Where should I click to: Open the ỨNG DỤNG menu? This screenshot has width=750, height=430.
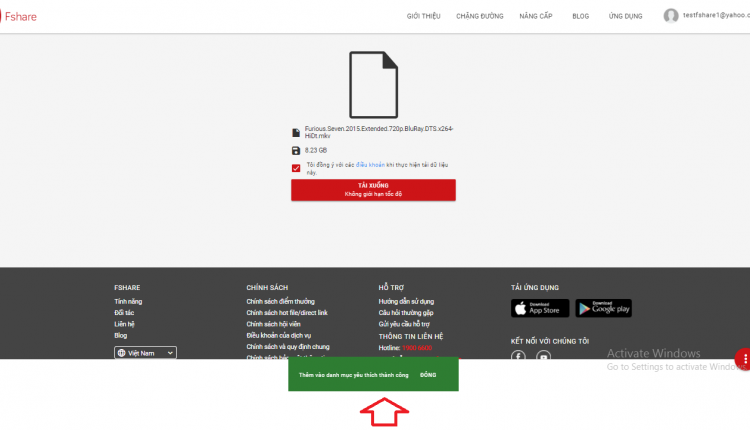pos(625,16)
